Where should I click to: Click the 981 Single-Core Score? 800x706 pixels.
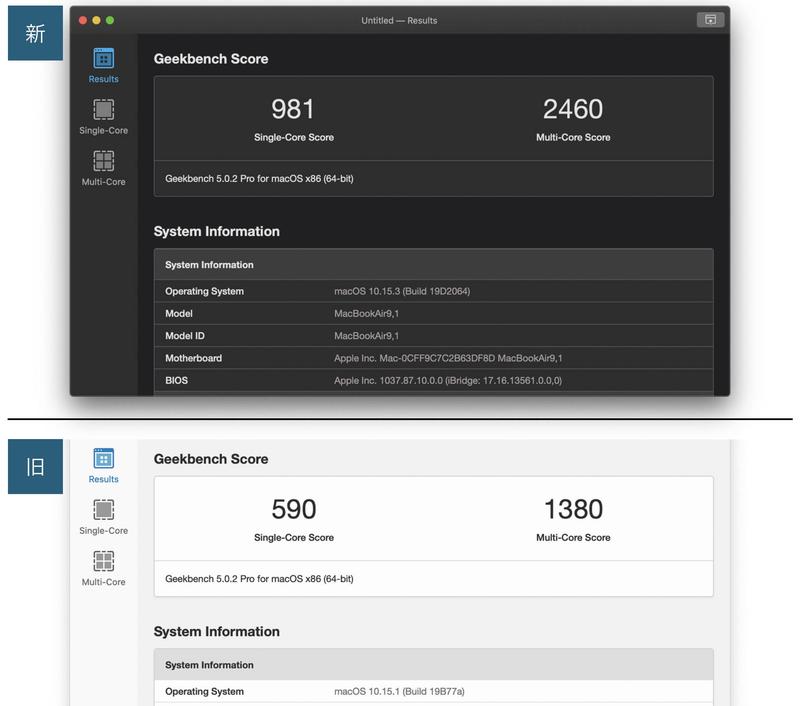point(293,109)
